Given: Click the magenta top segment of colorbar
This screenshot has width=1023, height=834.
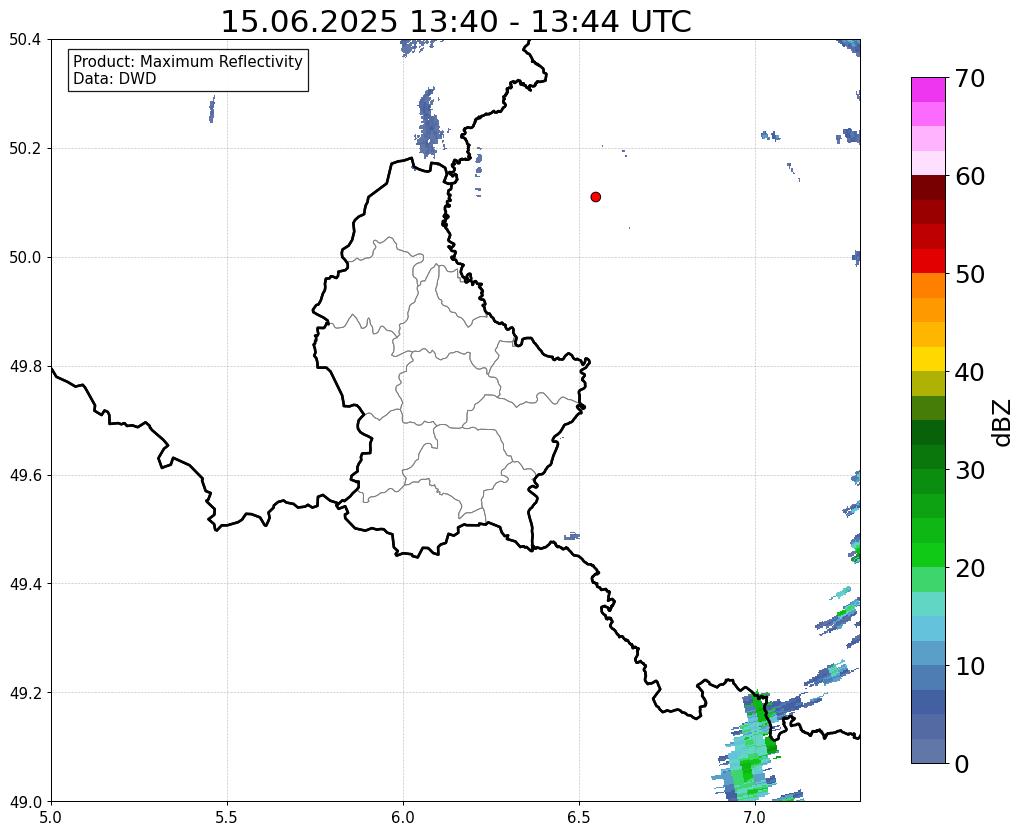Looking at the screenshot, I should click(x=928, y=90).
